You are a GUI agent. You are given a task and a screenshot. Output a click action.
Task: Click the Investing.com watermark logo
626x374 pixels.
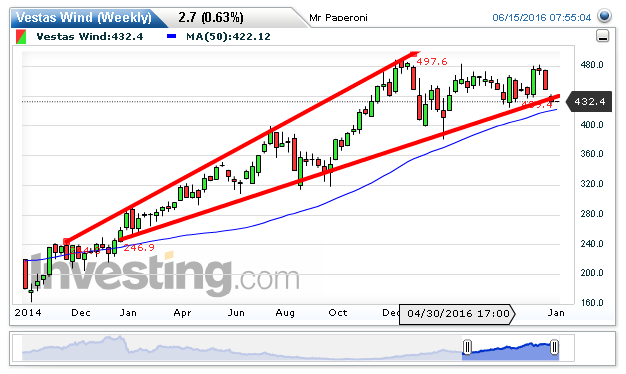pos(165,275)
